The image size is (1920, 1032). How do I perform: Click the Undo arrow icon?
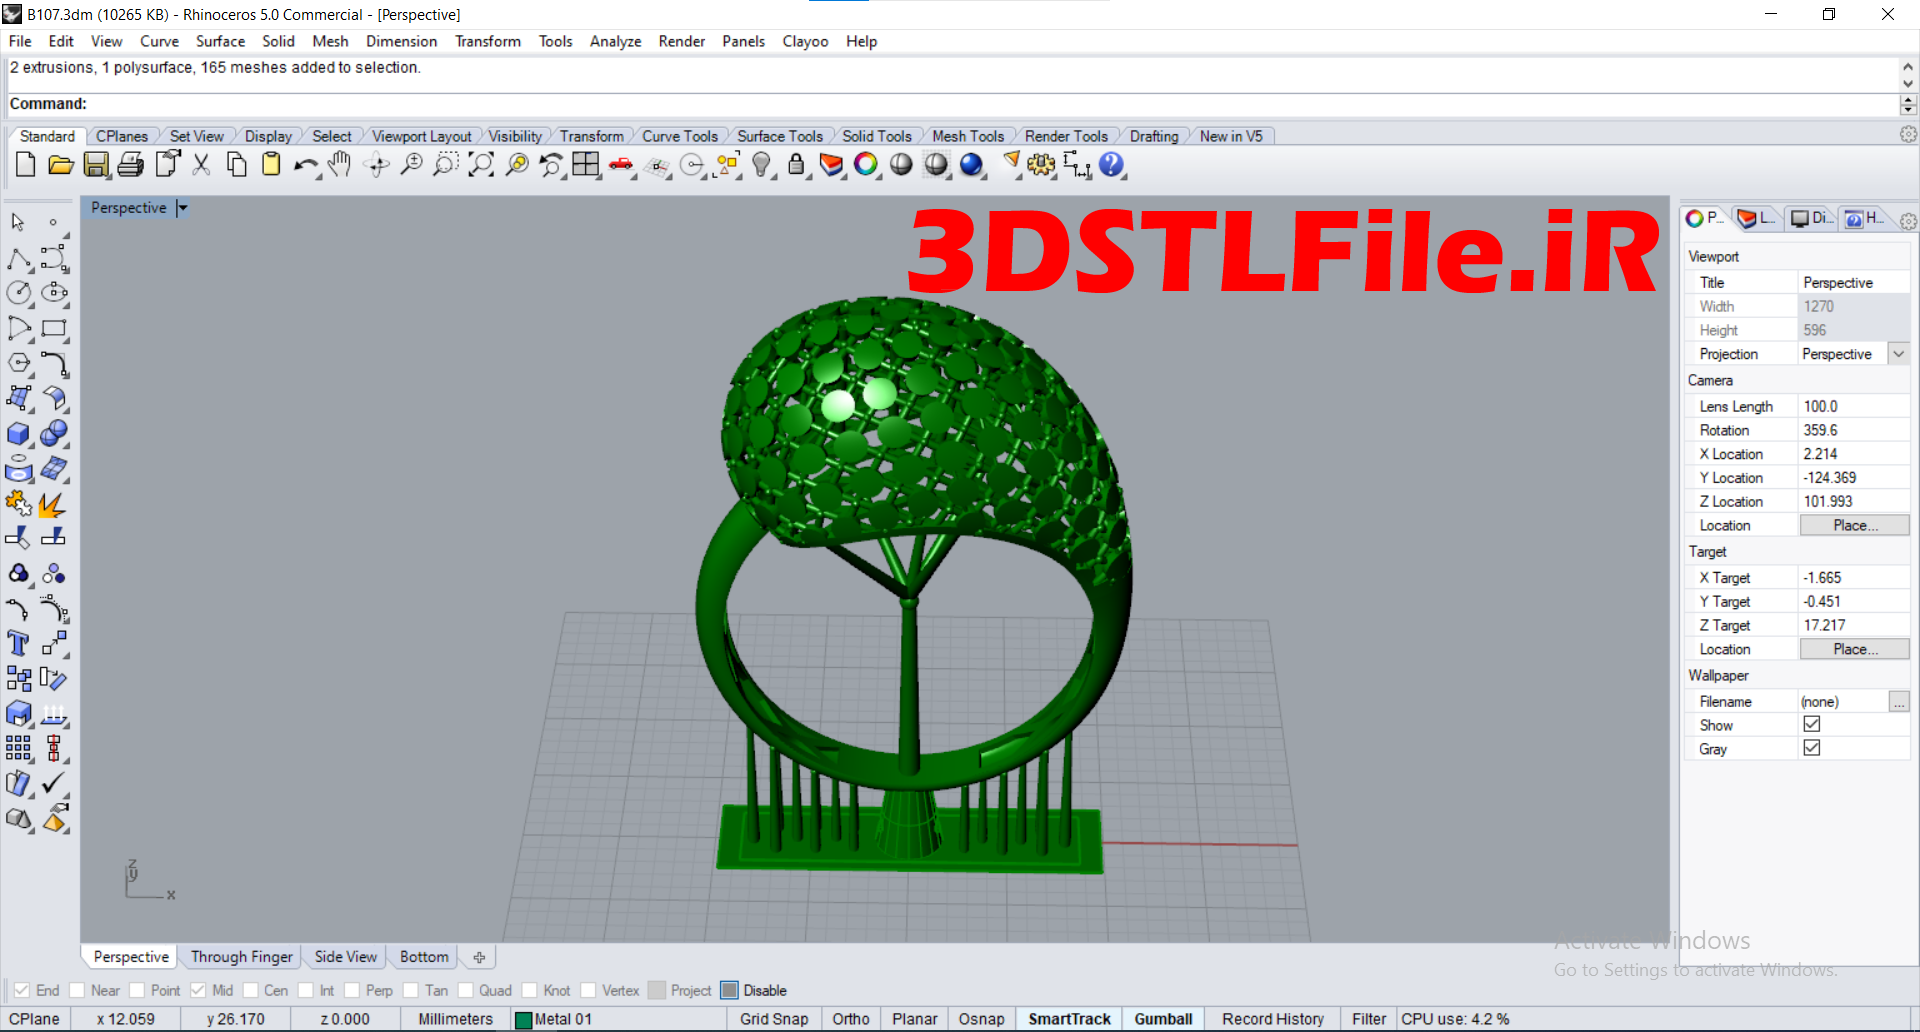(305, 165)
